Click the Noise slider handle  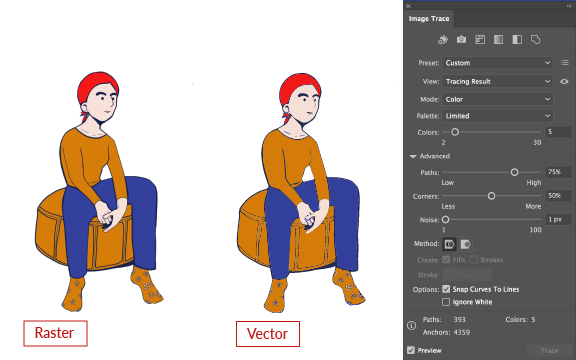coord(445,220)
